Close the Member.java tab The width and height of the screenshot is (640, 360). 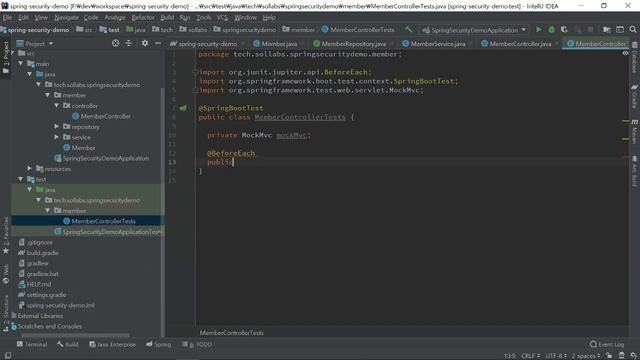coord(302,44)
